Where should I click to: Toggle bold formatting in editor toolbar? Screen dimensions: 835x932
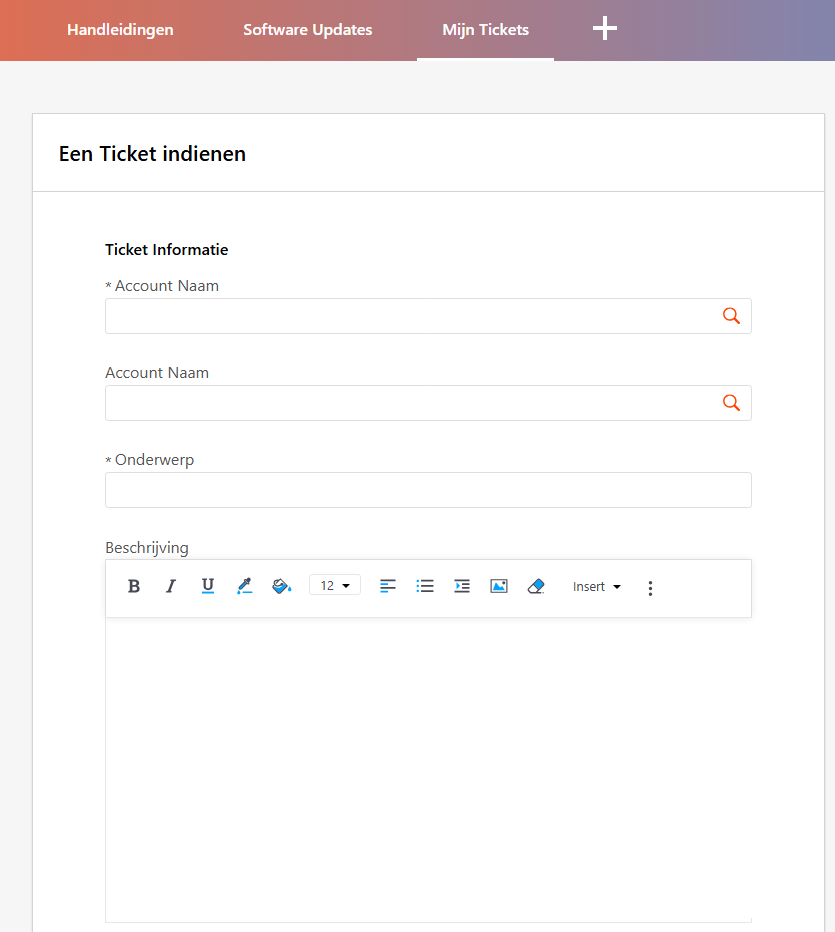coord(134,587)
